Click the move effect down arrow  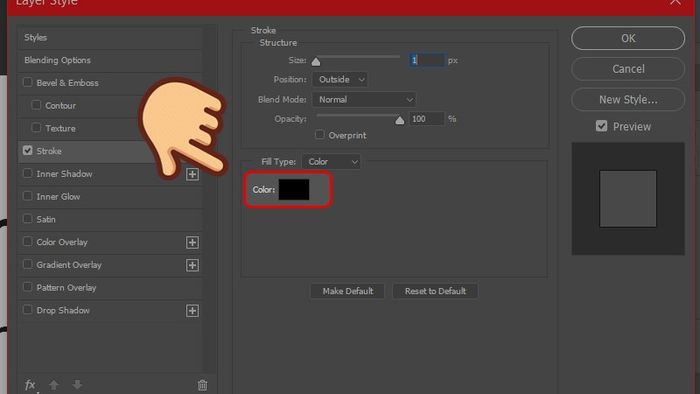click(x=77, y=385)
